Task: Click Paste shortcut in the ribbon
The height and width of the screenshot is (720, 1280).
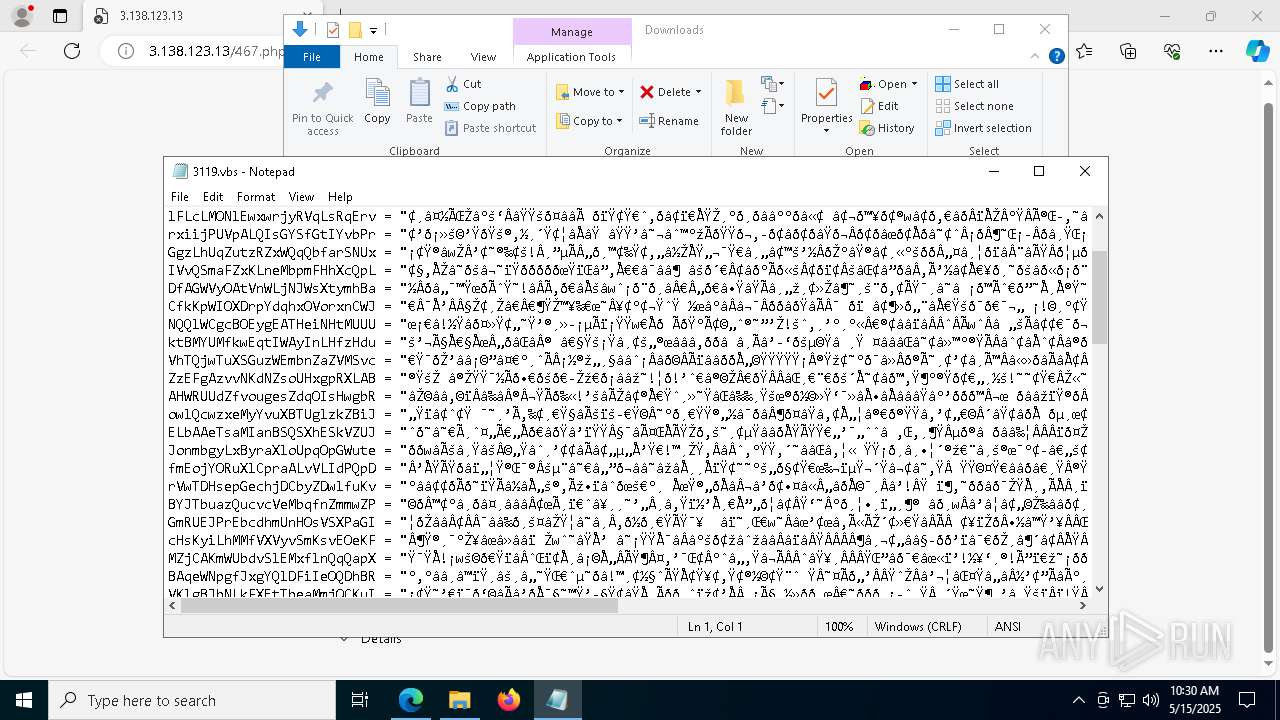Action: point(490,128)
